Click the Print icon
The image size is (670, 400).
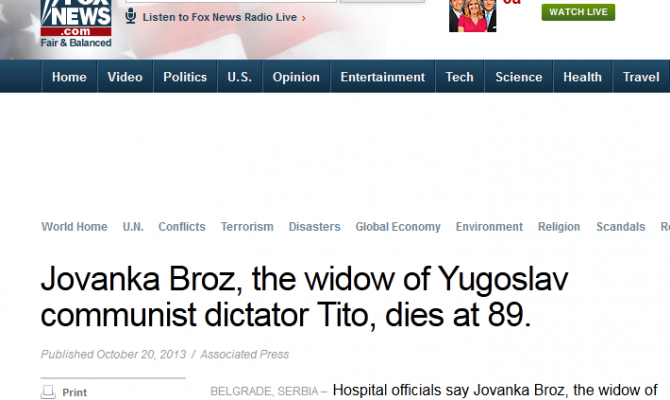coord(48,392)
